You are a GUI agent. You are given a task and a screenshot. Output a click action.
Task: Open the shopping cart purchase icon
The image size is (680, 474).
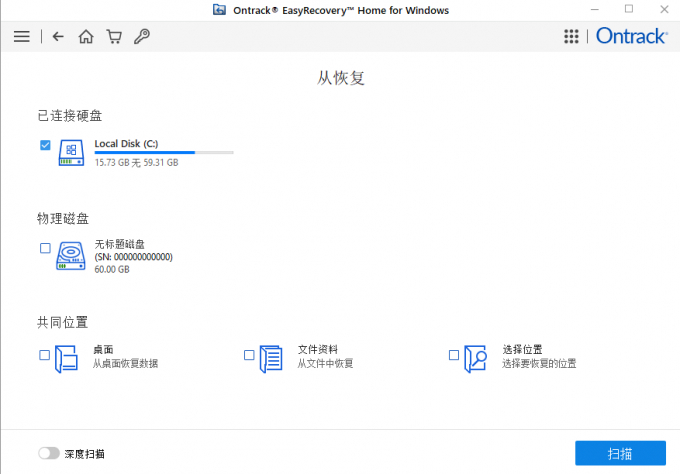(x=114, y=36)
